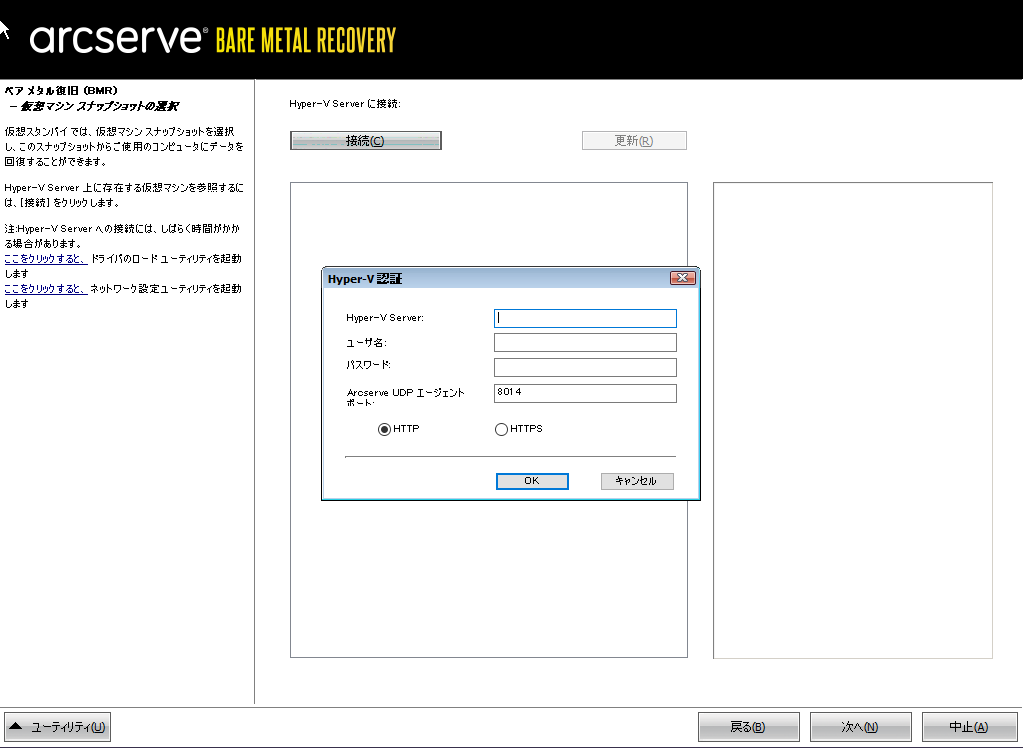Open the ユーティリティ(U) utilities menu
1023x748 pixels.
pyautogui.click(x=57, y=727)
